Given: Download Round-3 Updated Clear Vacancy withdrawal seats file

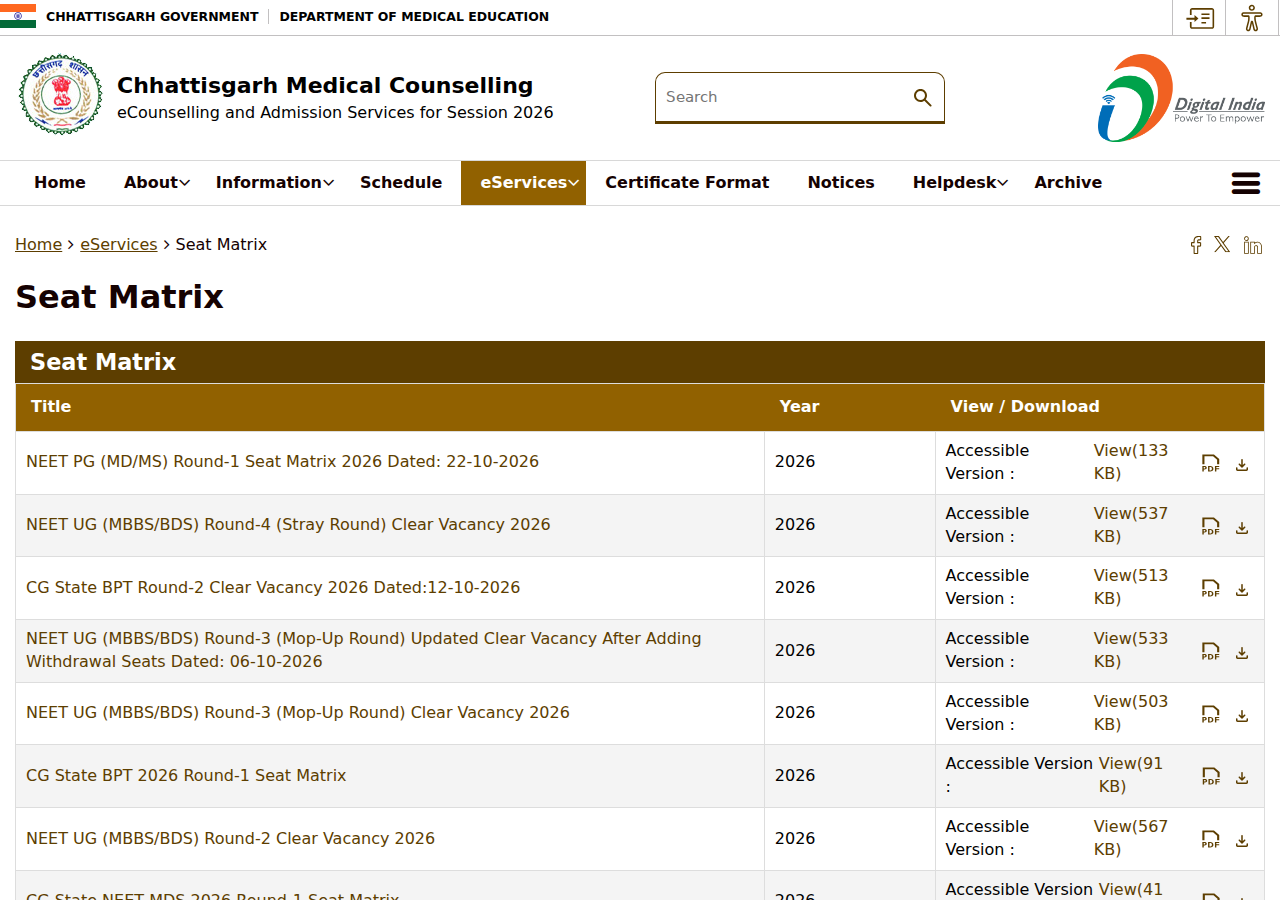Looking at the screenshot, I should pos(1242,652).
